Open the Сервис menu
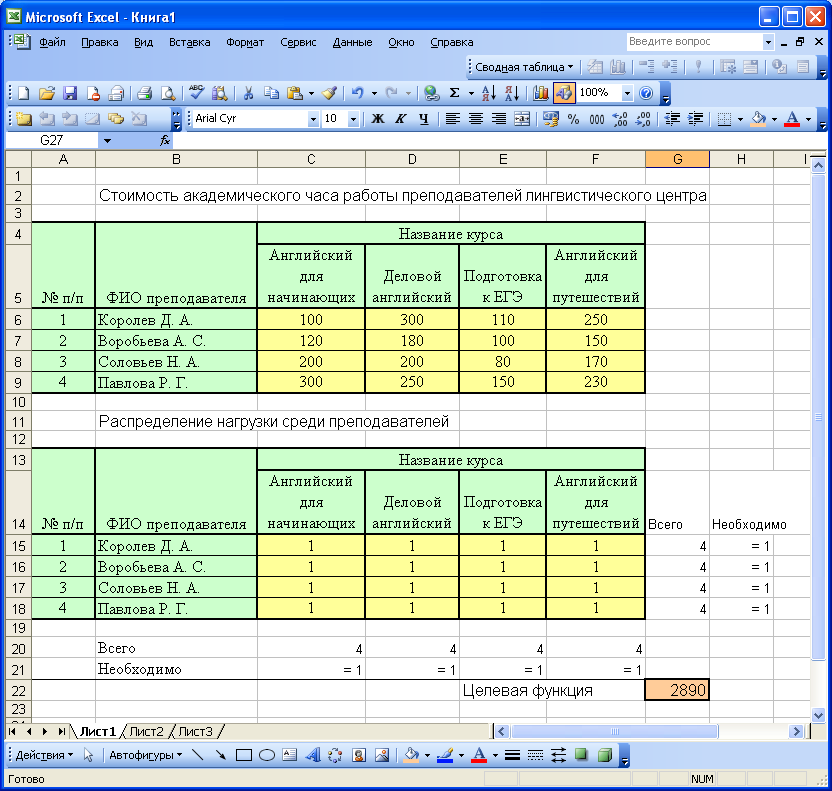Screen dimensions: 832x791 (298, 42)
